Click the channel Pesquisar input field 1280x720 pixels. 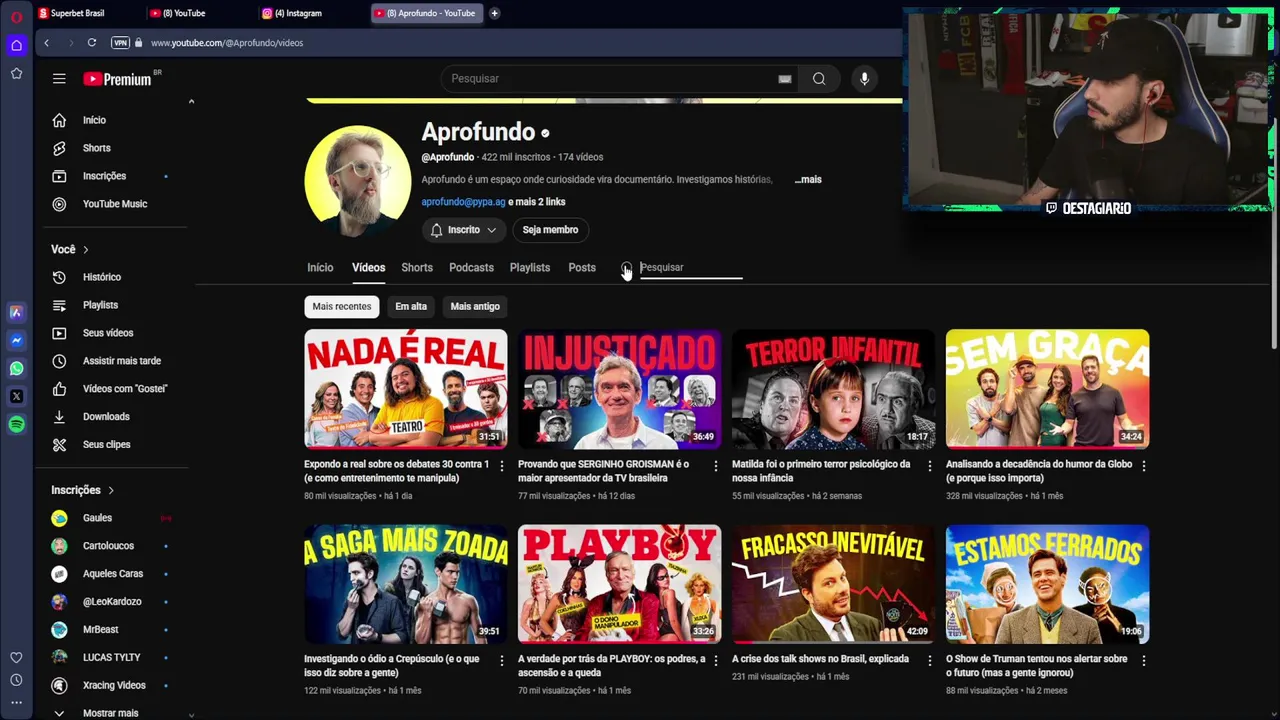691,268
